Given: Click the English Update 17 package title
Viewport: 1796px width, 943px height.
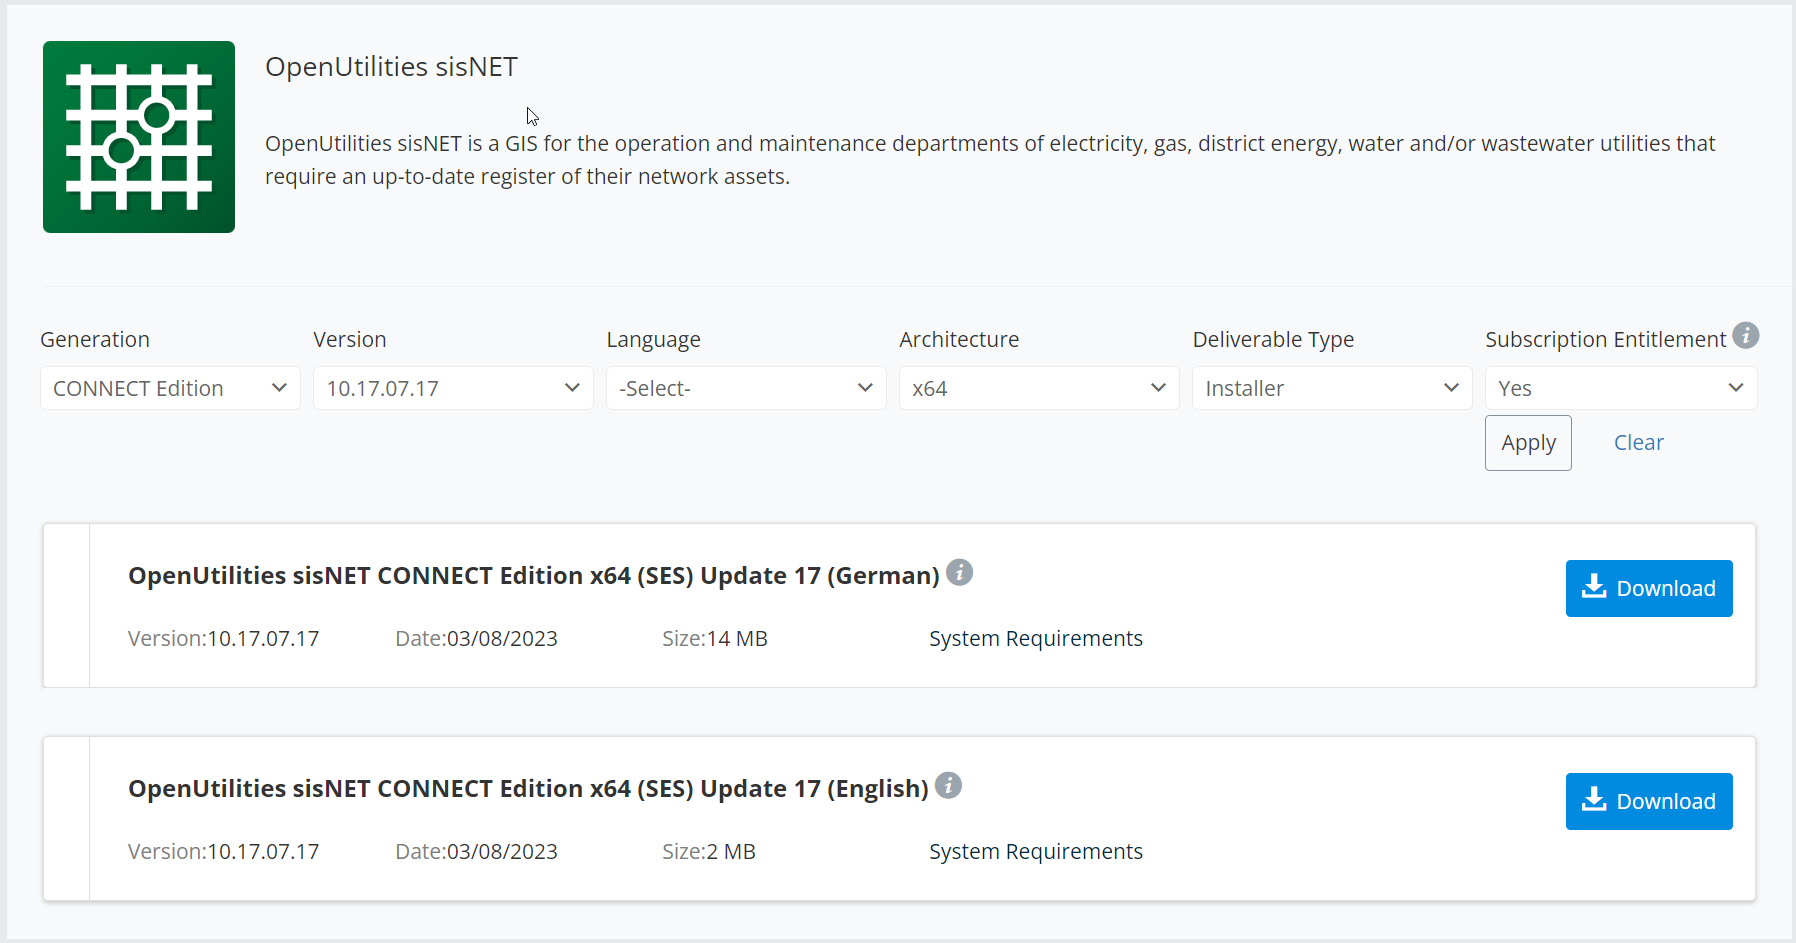Looking at the screenshot, I should point(528,789).
